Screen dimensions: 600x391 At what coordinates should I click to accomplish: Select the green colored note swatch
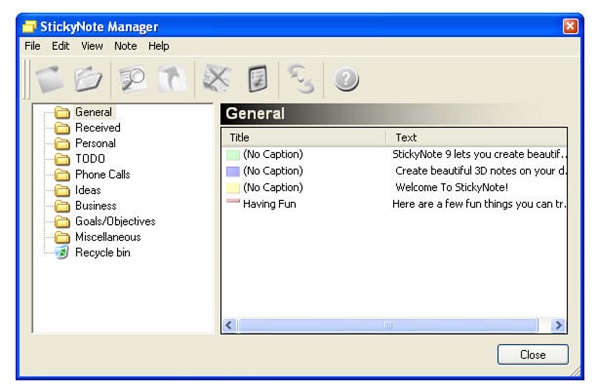coord(233,155)
